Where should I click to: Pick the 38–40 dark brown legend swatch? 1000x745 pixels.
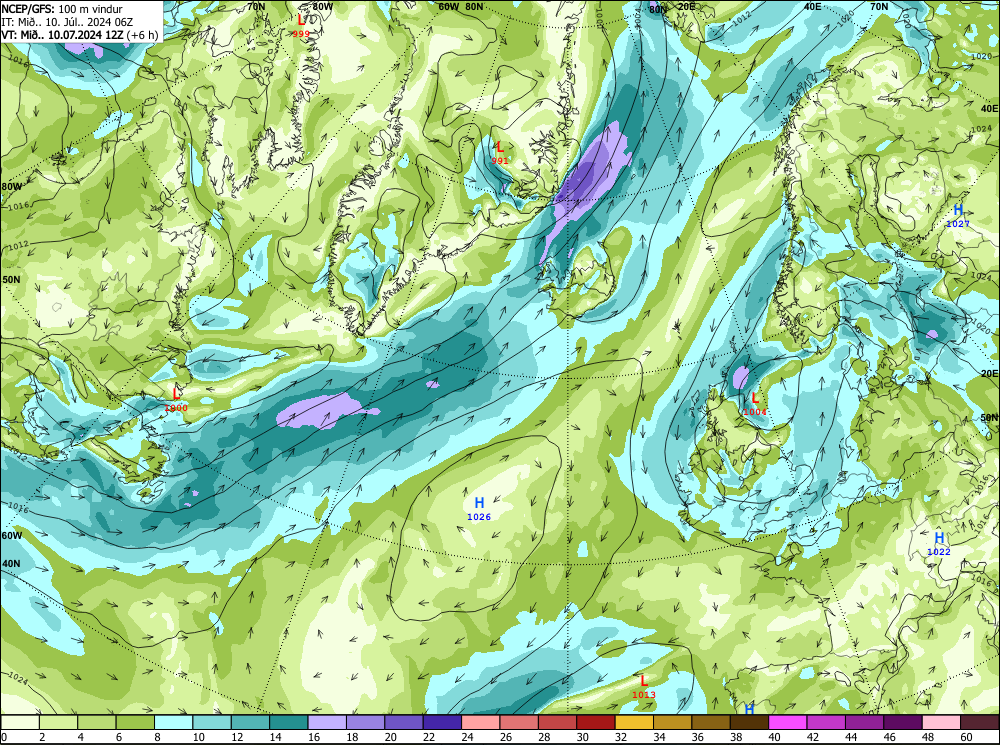[x=749, y=722]
